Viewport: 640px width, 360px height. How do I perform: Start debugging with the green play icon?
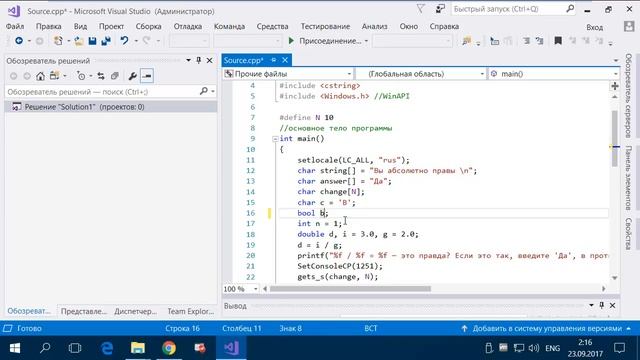pos(291,41)
